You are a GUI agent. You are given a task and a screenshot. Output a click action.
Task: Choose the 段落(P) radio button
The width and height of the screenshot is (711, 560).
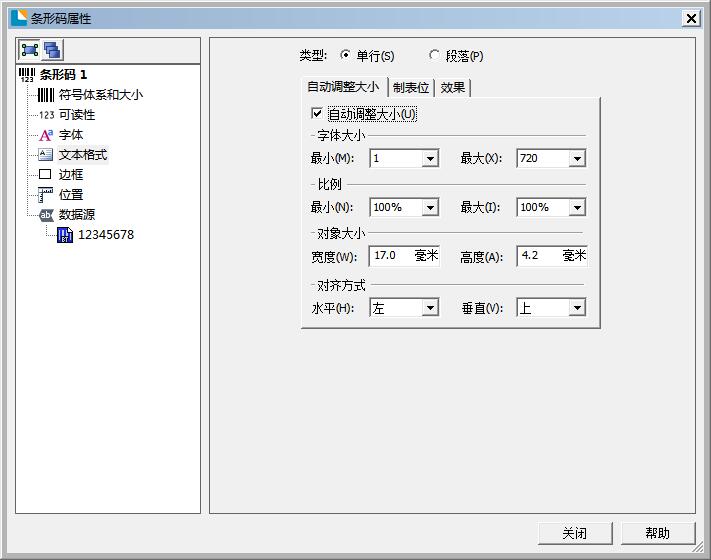tap(434, 55)
